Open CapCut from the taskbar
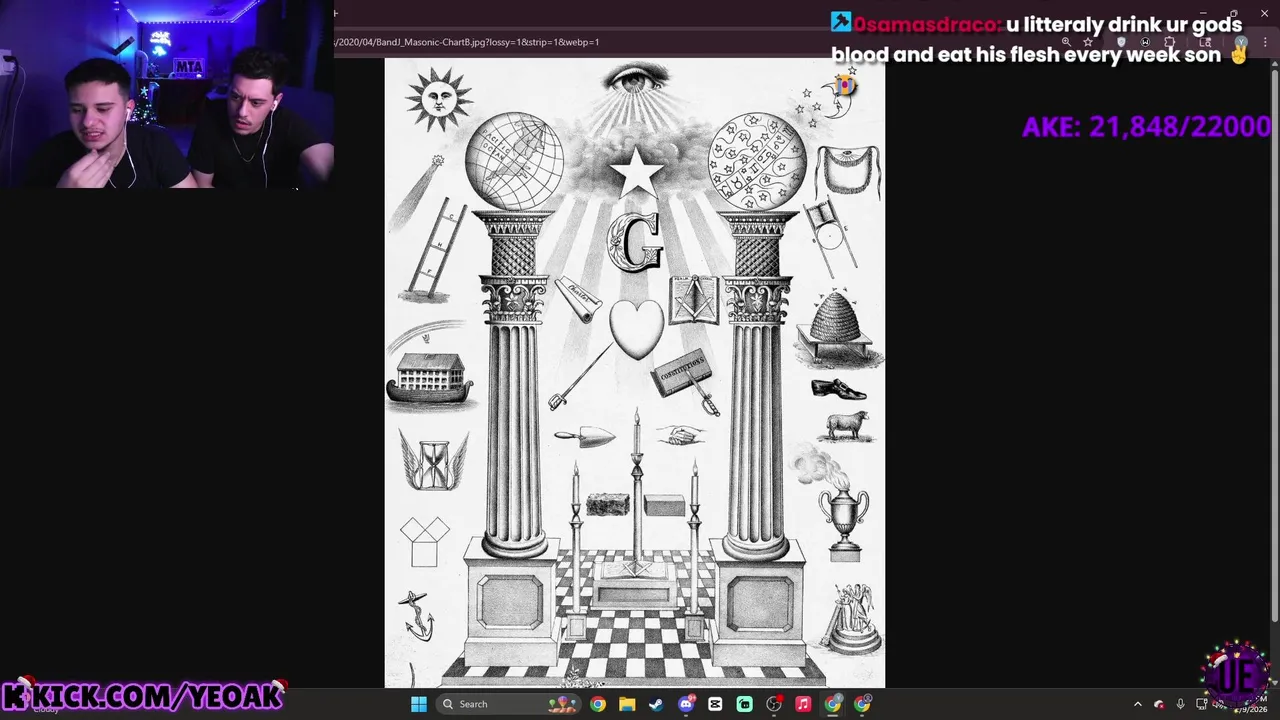This screenshot has height=720, width=1280. 715,704
